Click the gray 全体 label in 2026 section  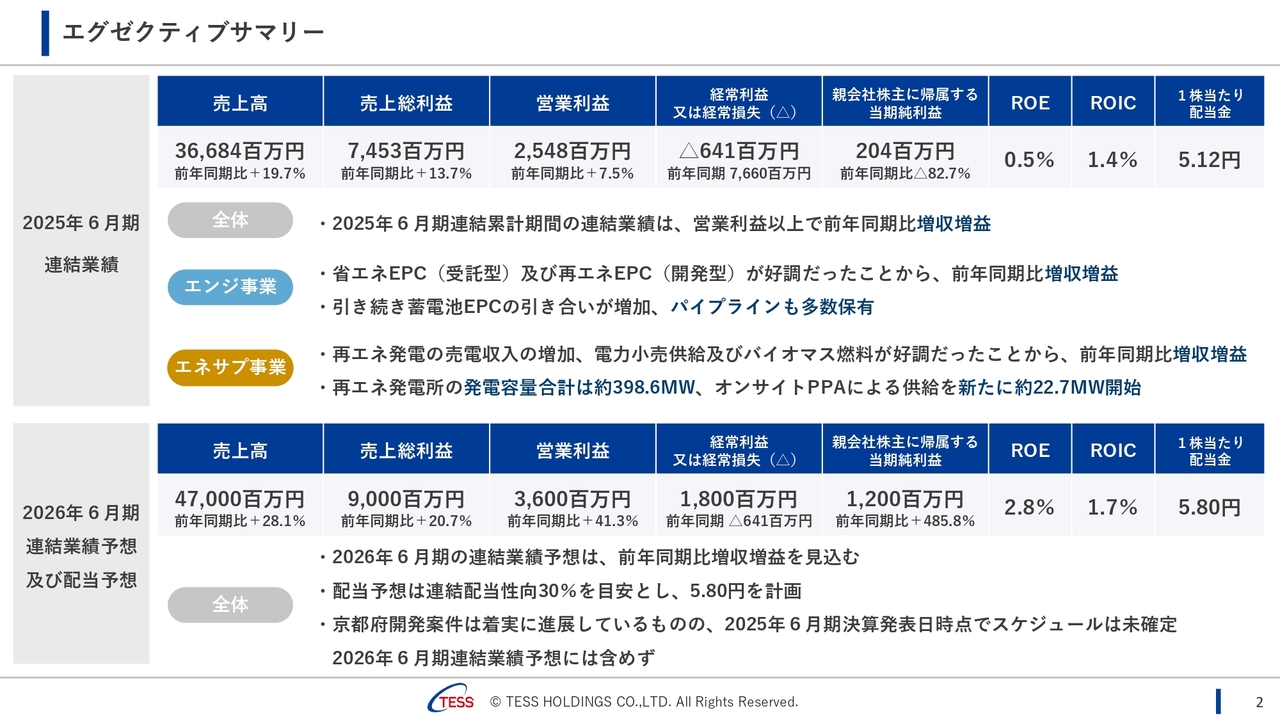coord(230,605)
